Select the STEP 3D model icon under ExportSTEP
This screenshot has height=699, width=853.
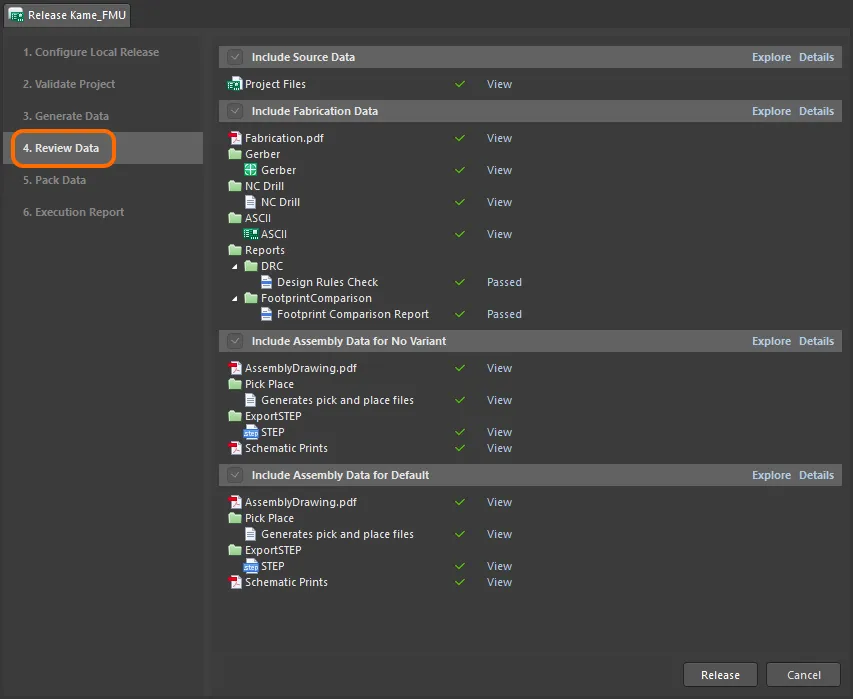249,432
